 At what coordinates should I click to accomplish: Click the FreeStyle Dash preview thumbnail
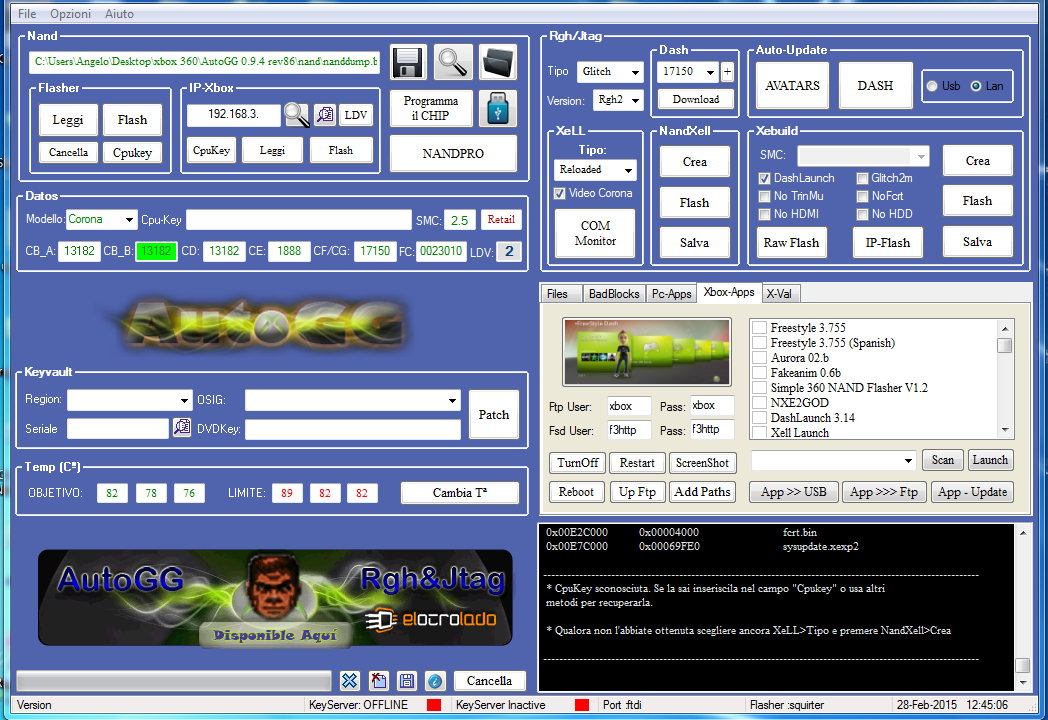[x=646, y=352]
